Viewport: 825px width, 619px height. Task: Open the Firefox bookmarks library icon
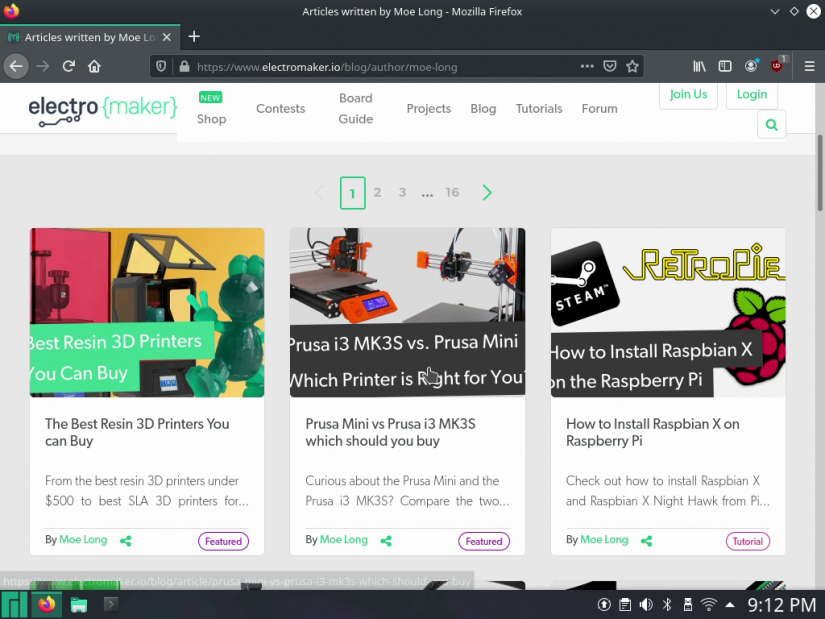click(699, 66)
